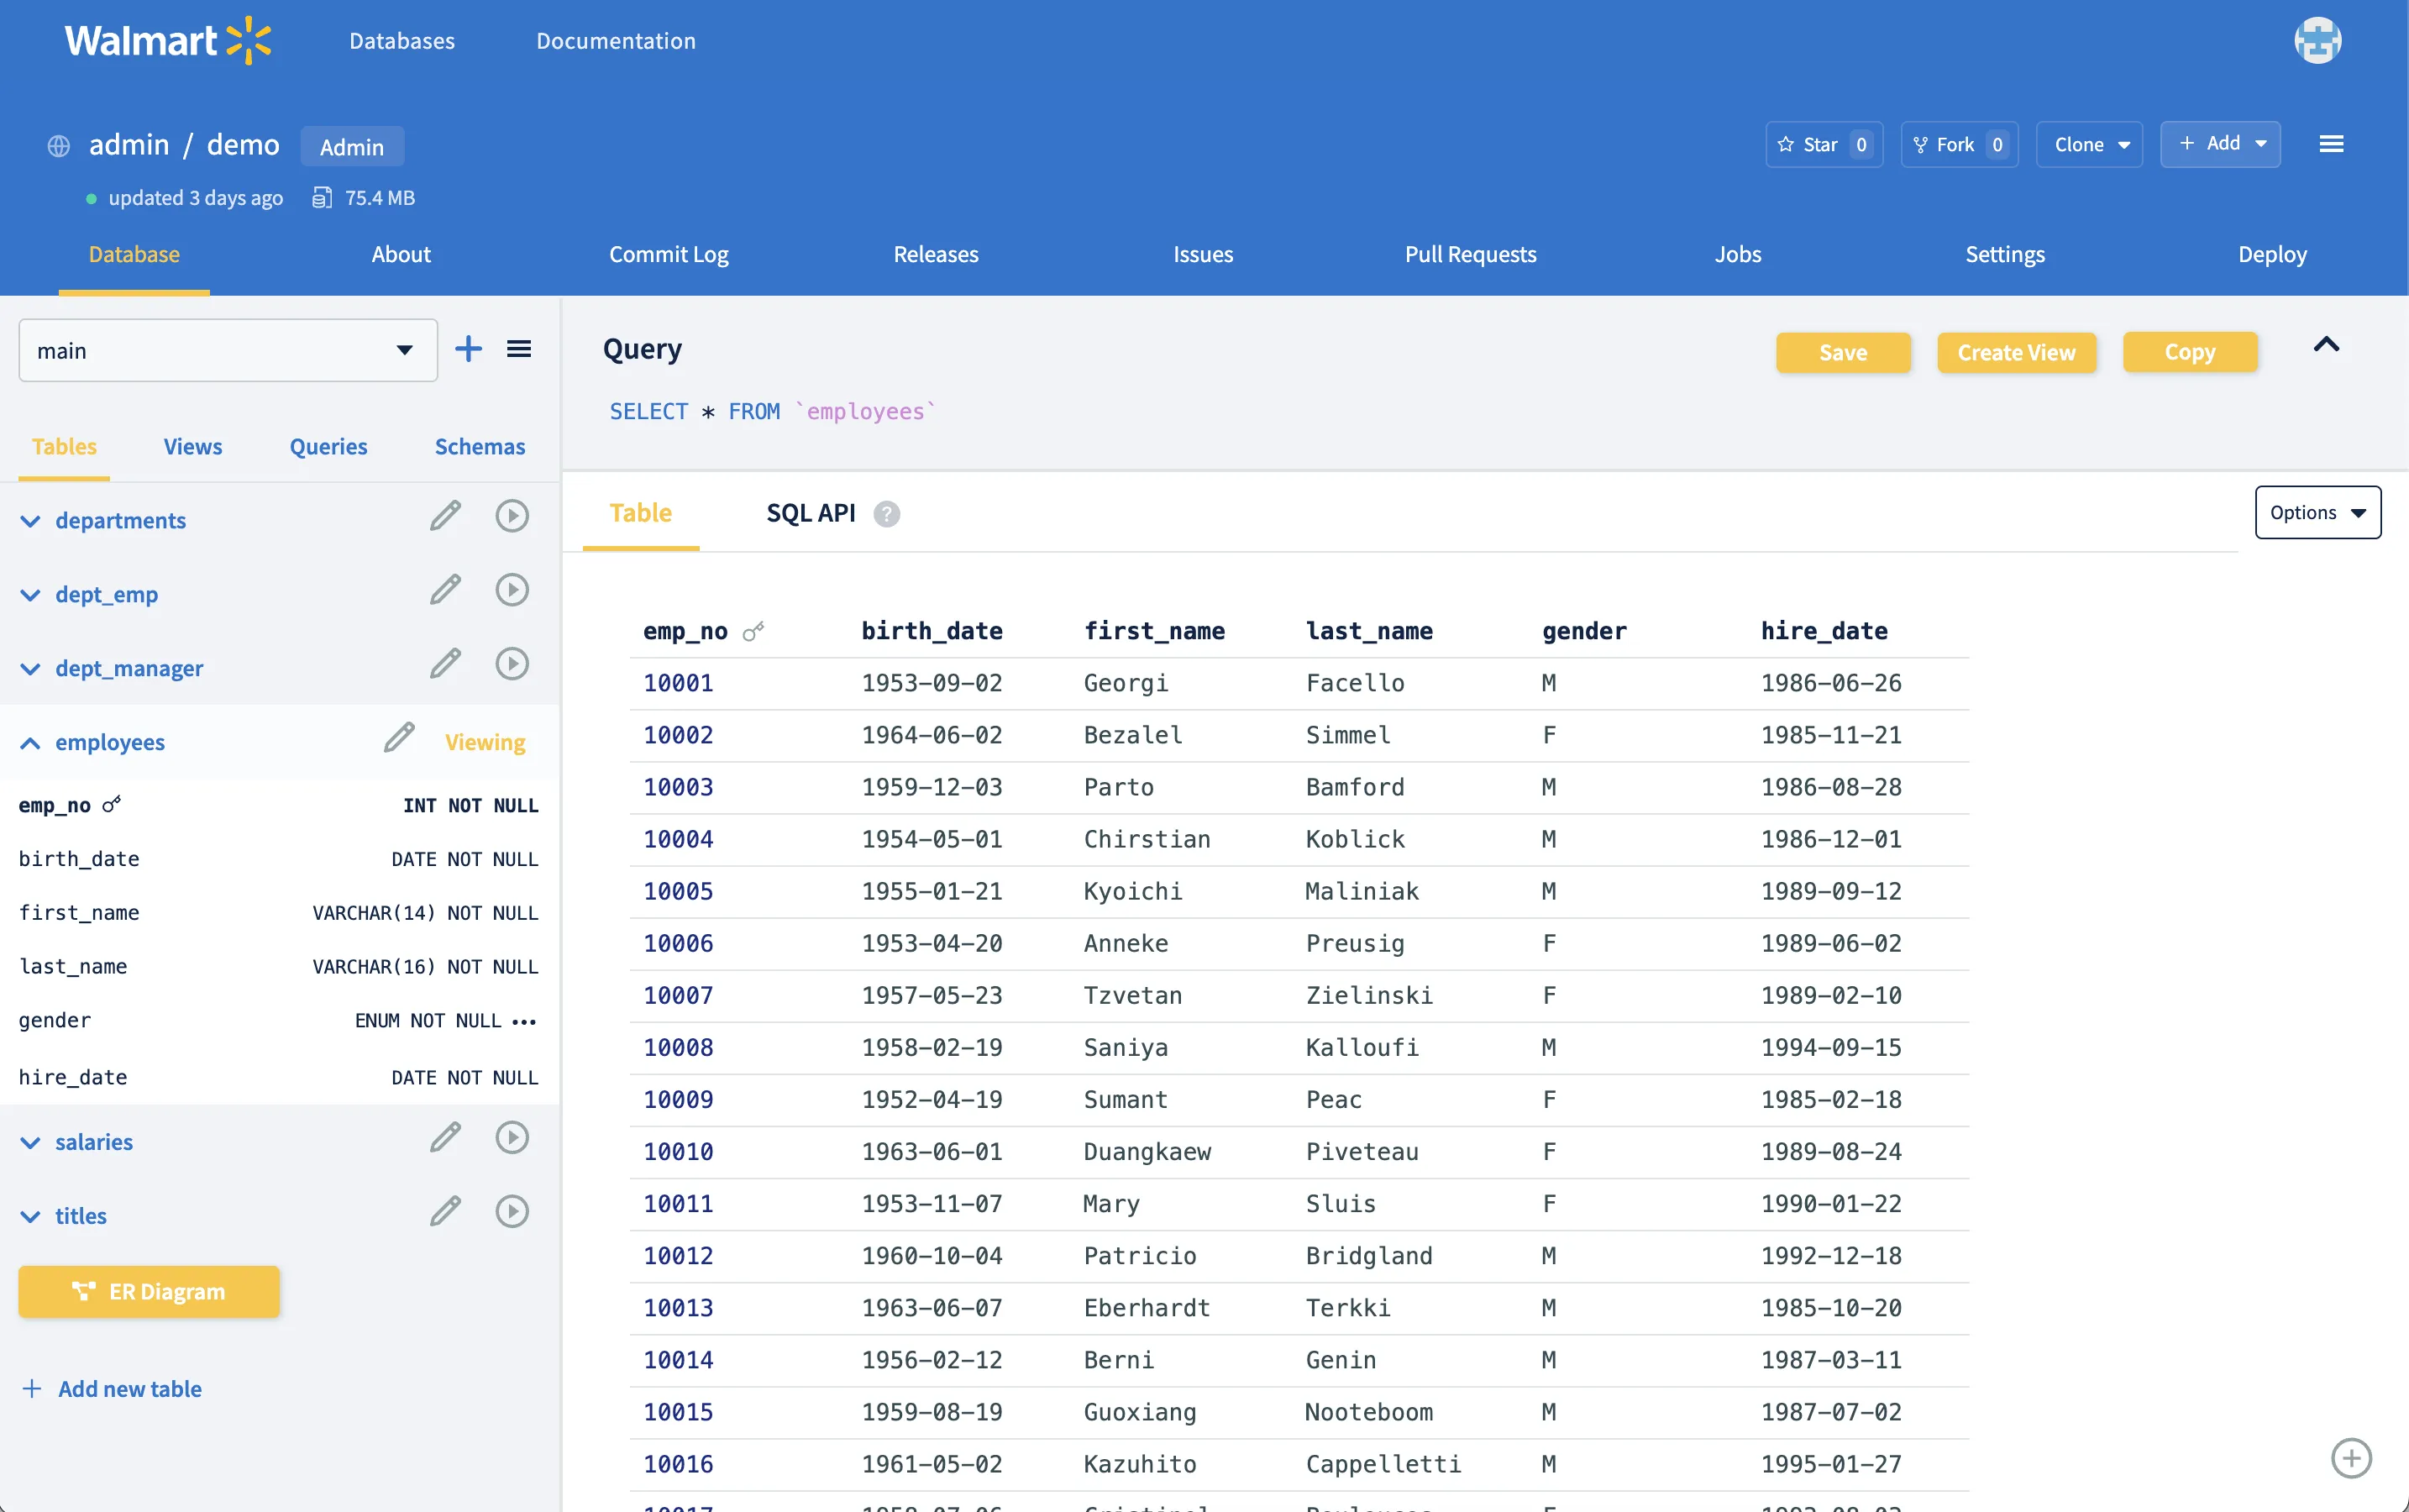Open the ER Diagram button
Screen dimensions: 2409x1512
pyautogui.click(x=149, y=1292)
